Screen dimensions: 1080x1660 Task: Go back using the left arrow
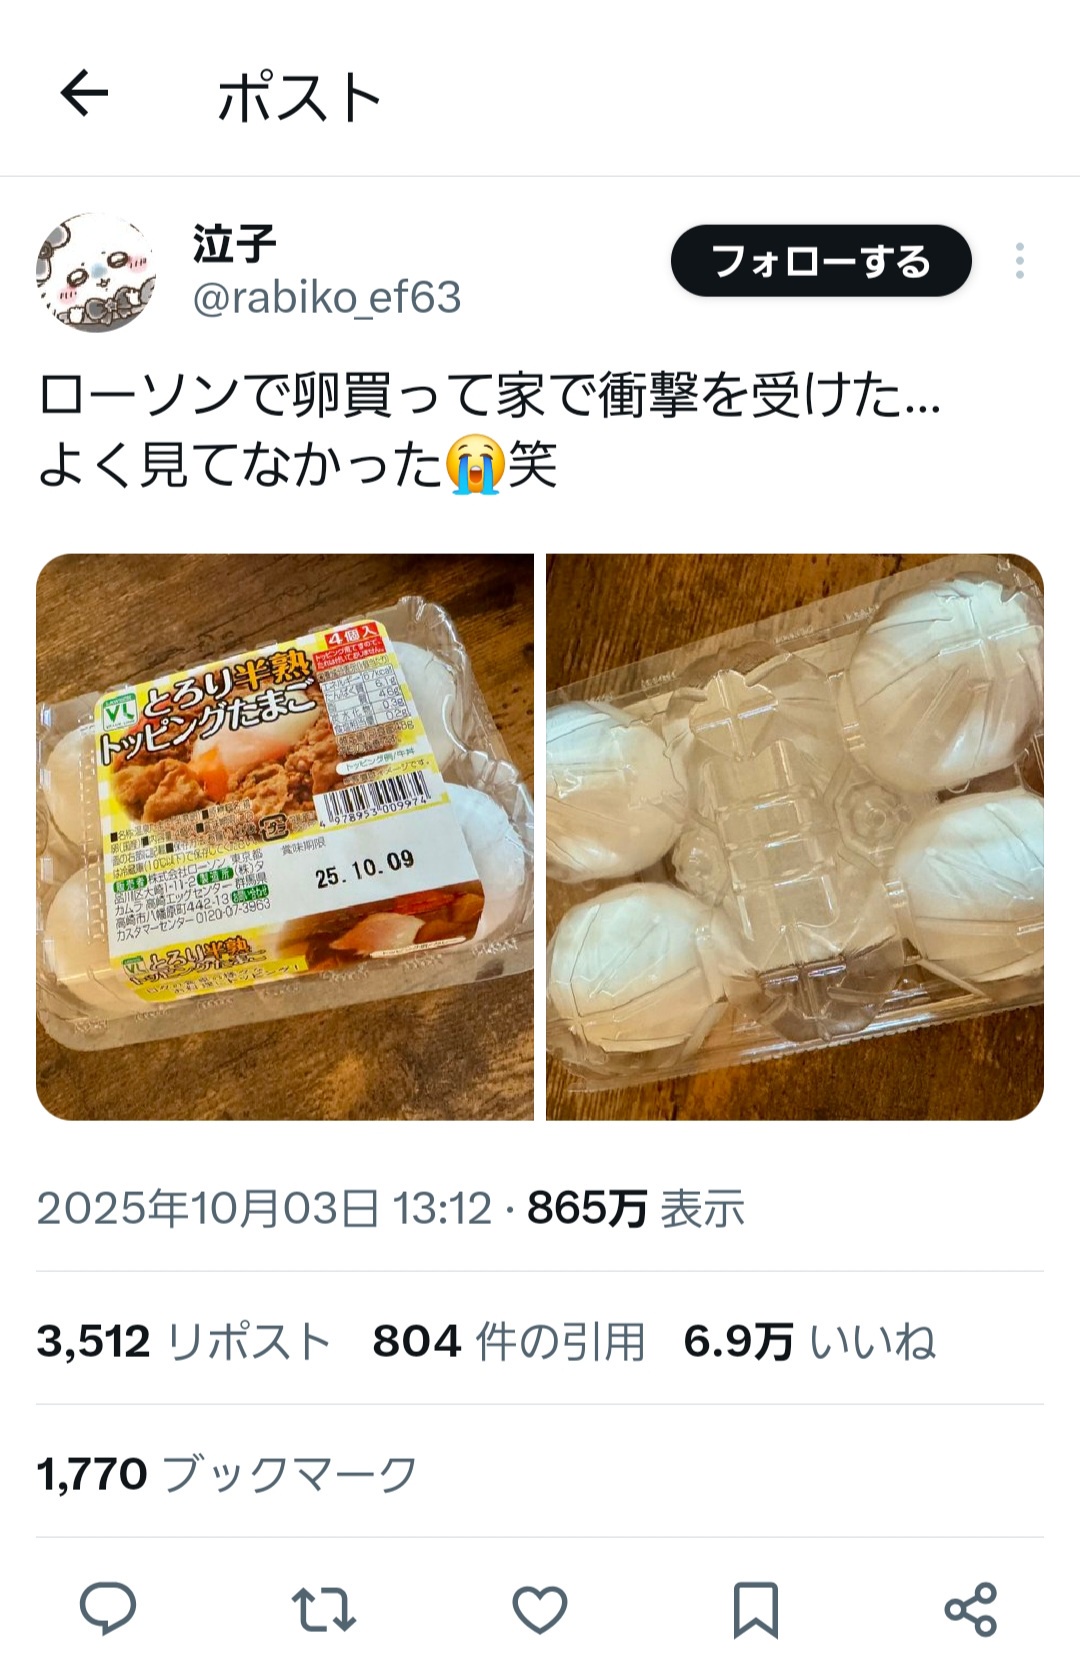[84, 95]
